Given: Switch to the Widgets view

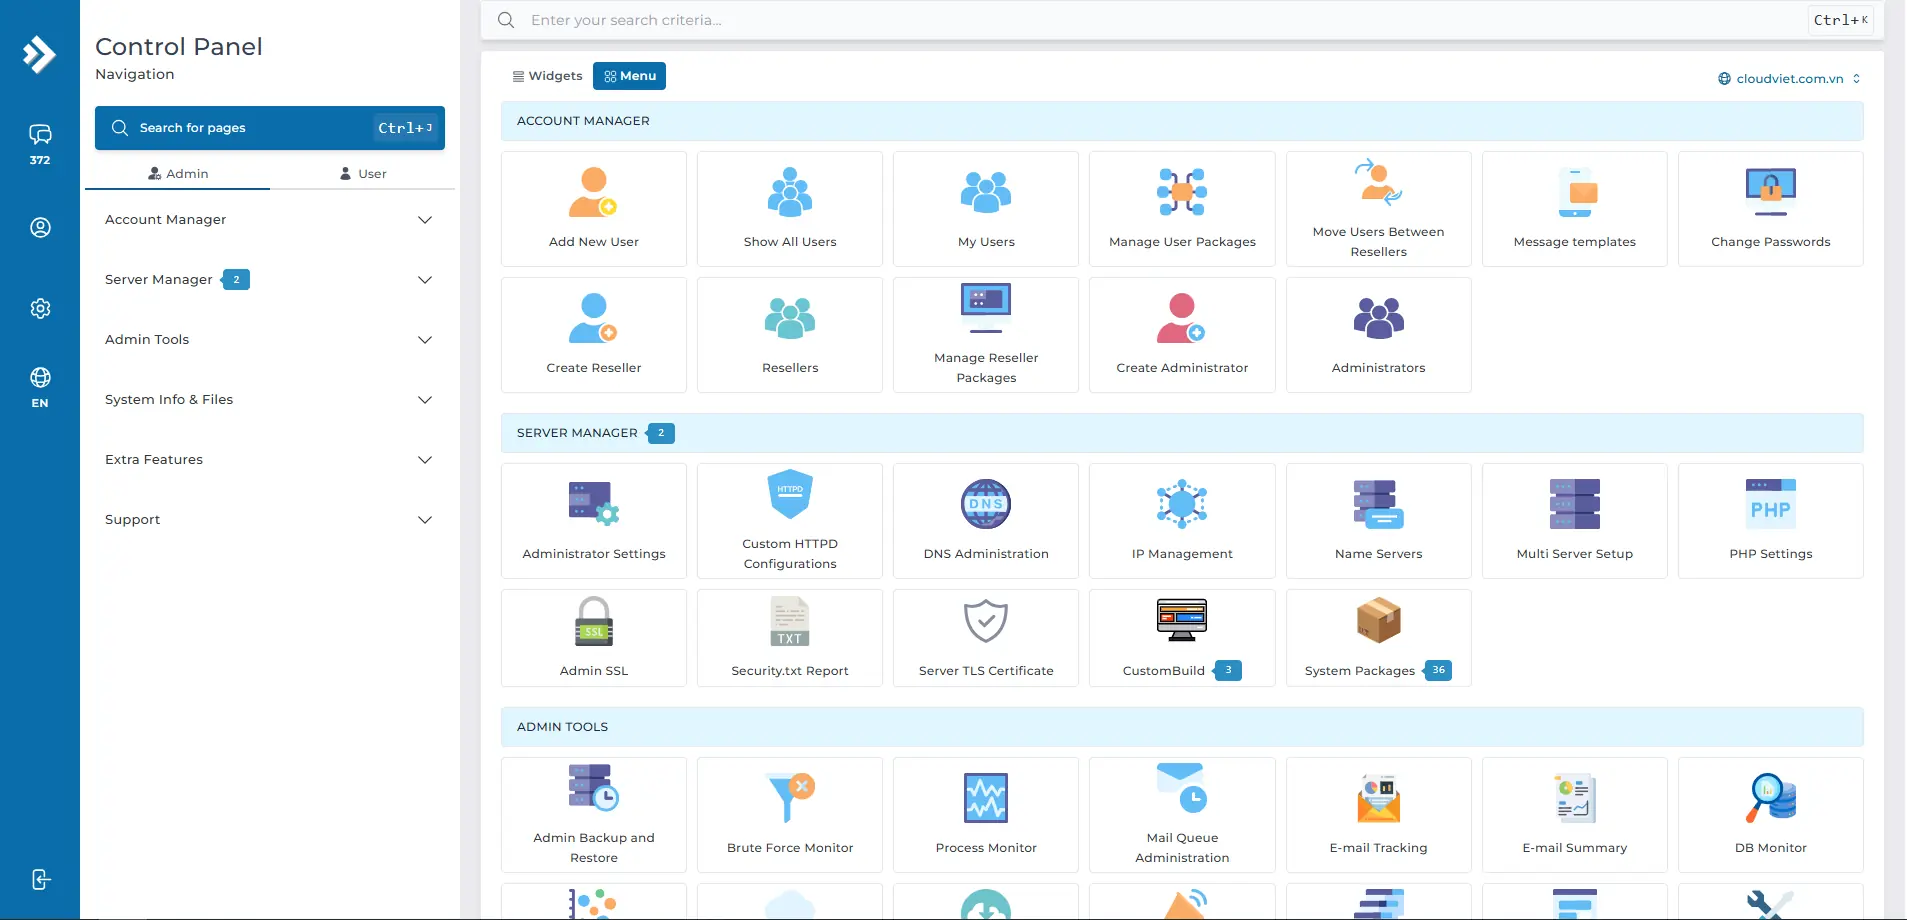Looking at the screenshot, I should click(547, 75).
